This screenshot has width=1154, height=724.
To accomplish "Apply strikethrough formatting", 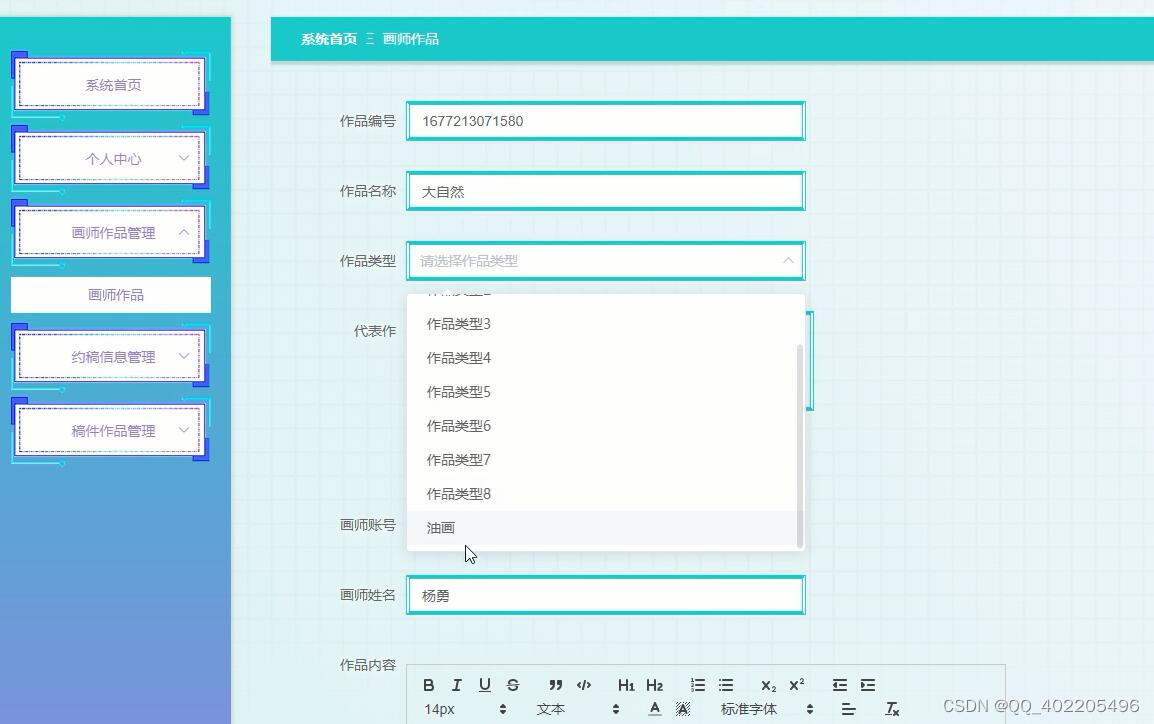I will [x=513, y=685].
